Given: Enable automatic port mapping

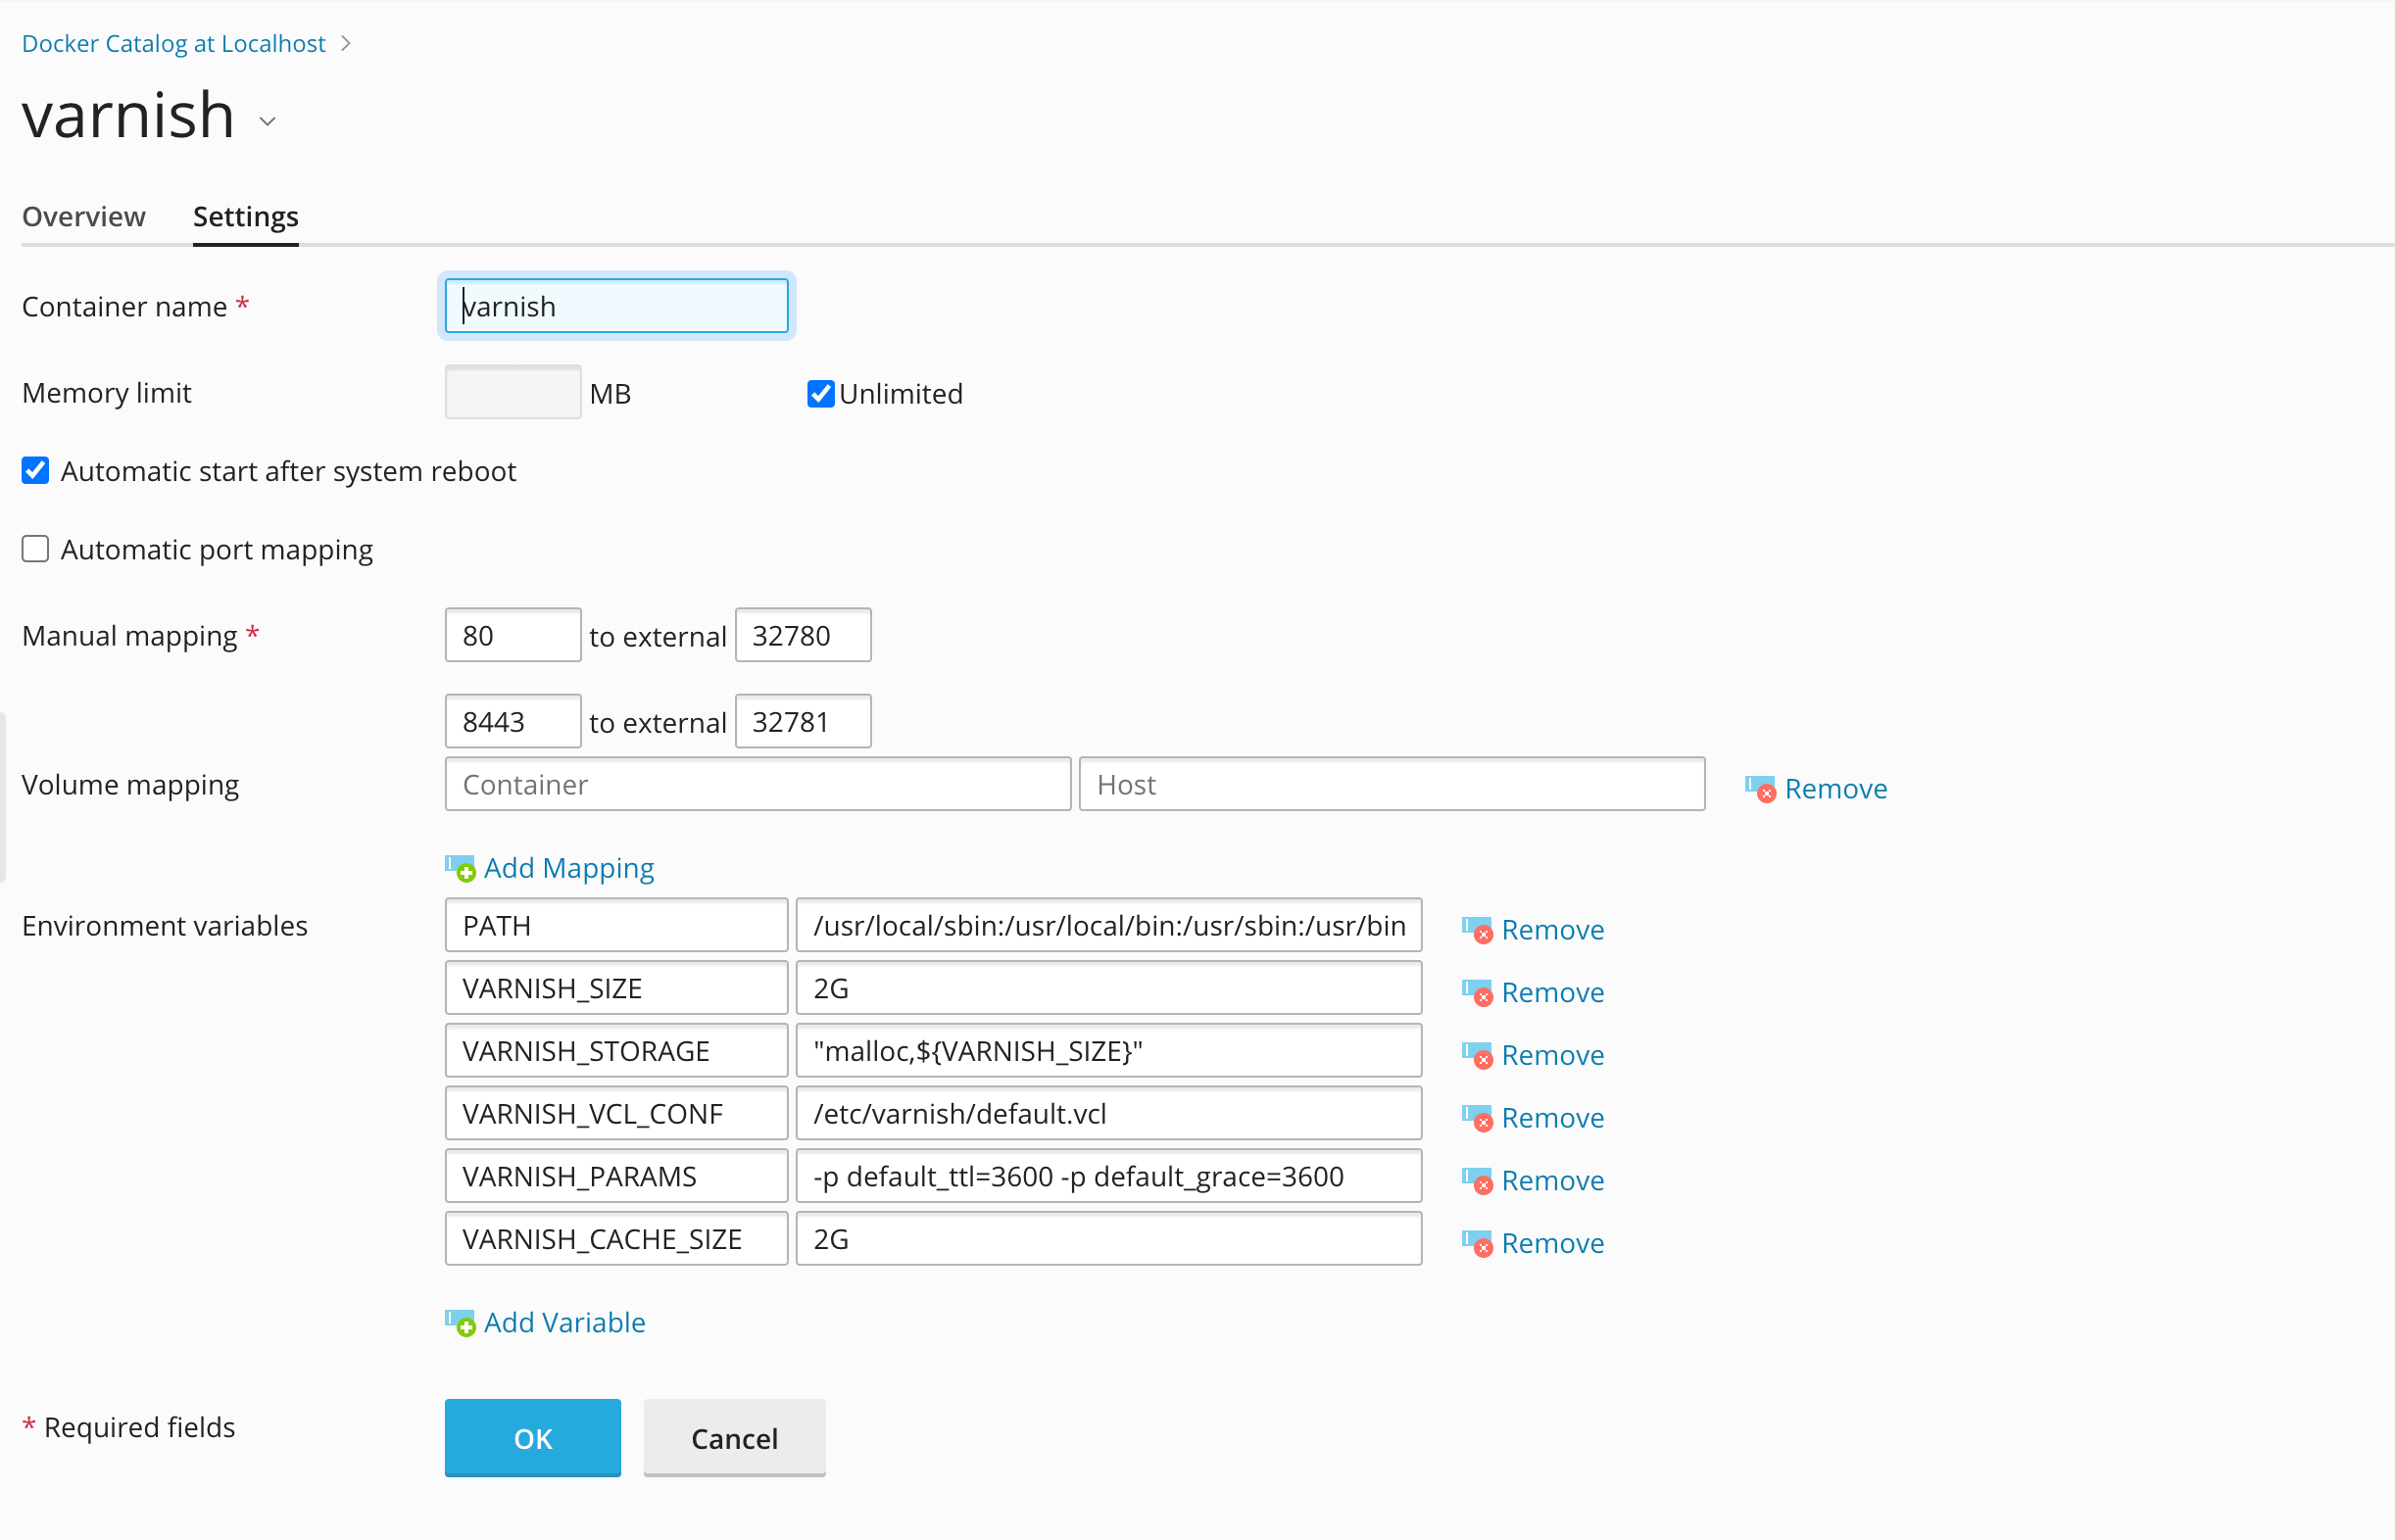Looking at the screenshot, I should tap(35, 548).
